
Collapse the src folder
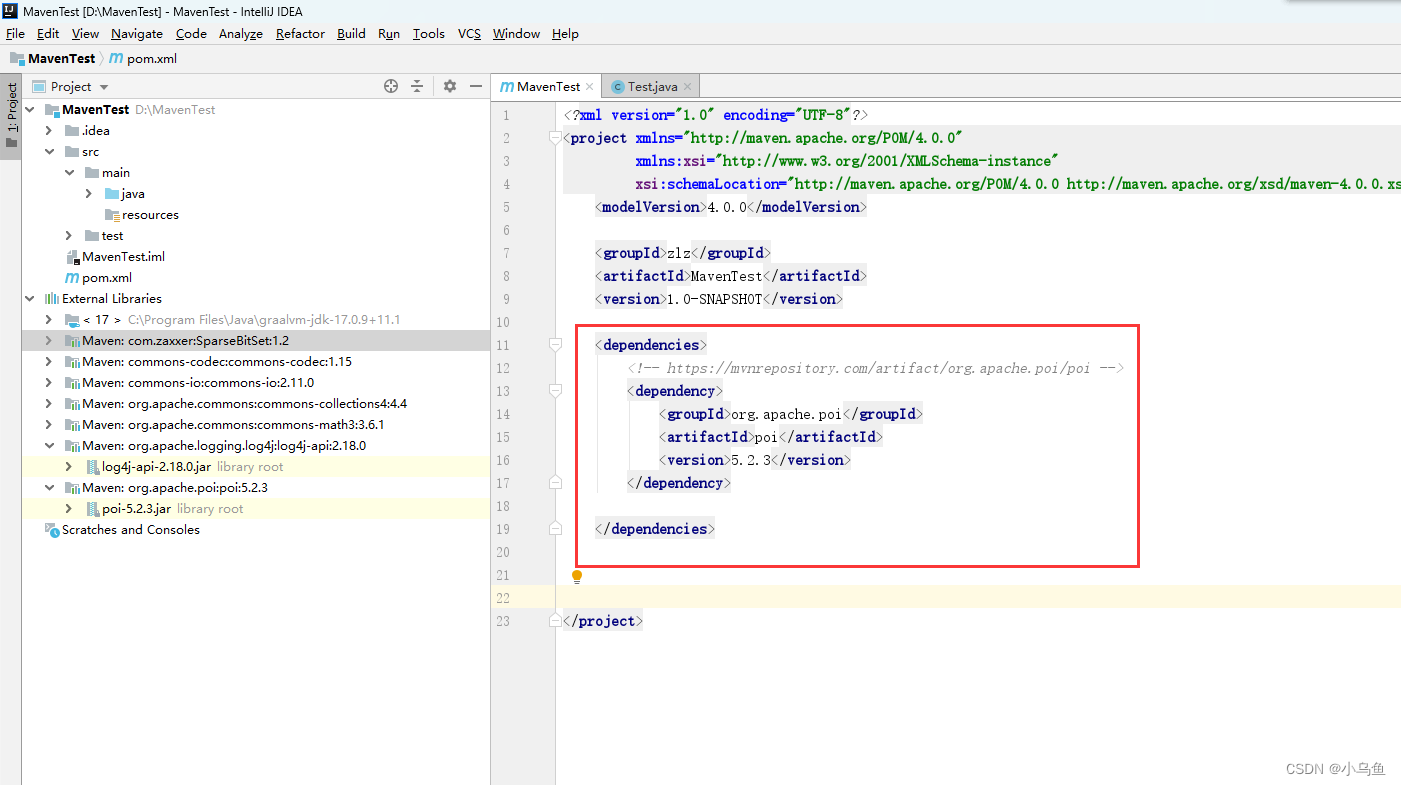[x=49, y=152]
